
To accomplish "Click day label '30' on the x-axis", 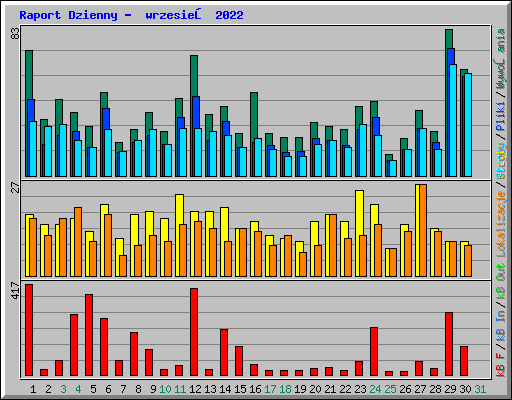I will click(x=465, y=389).
